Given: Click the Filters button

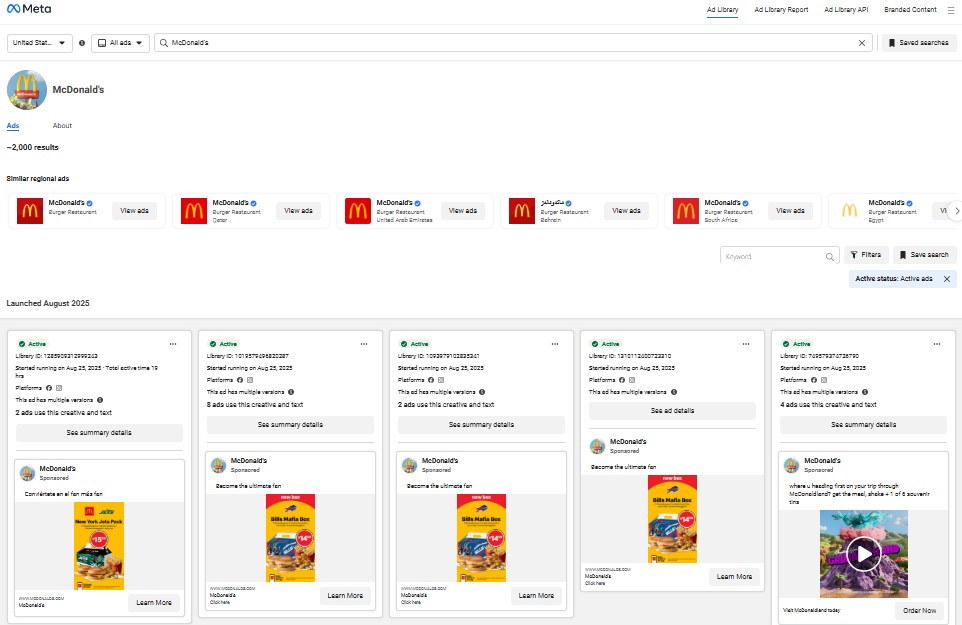Looking at the screenshot, I should point(866,255).
